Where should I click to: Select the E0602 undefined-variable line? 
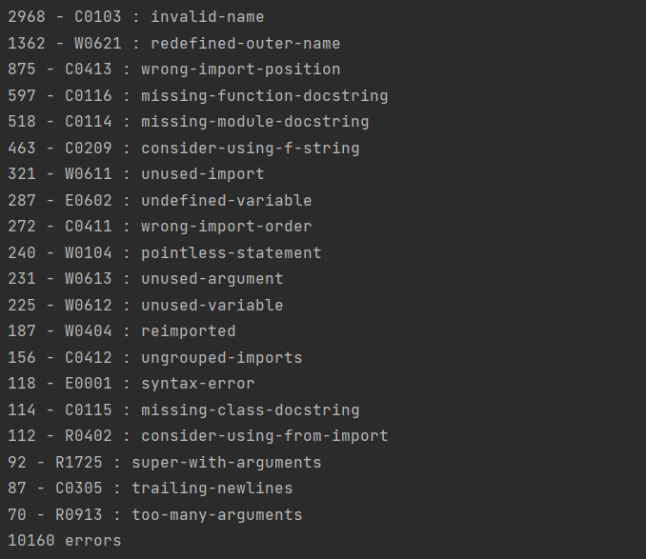[x=159, y=200]
